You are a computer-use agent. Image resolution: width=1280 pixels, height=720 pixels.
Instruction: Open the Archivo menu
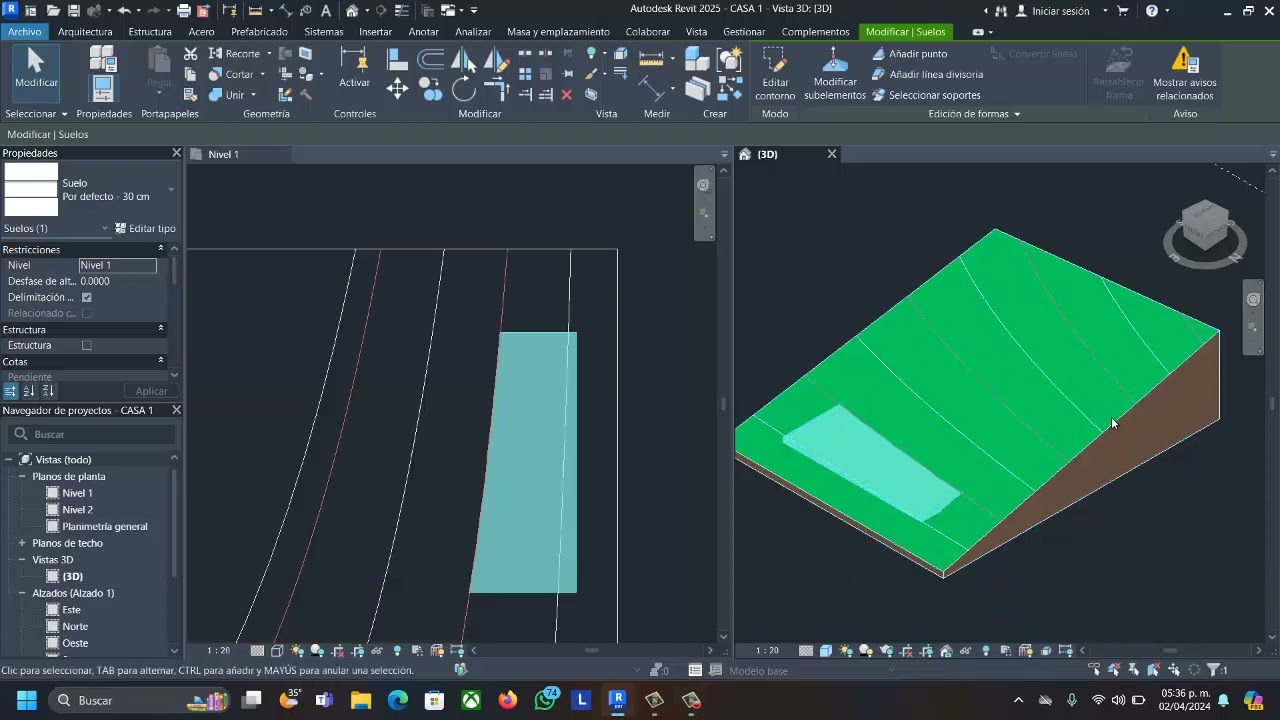tap(24, 32)
